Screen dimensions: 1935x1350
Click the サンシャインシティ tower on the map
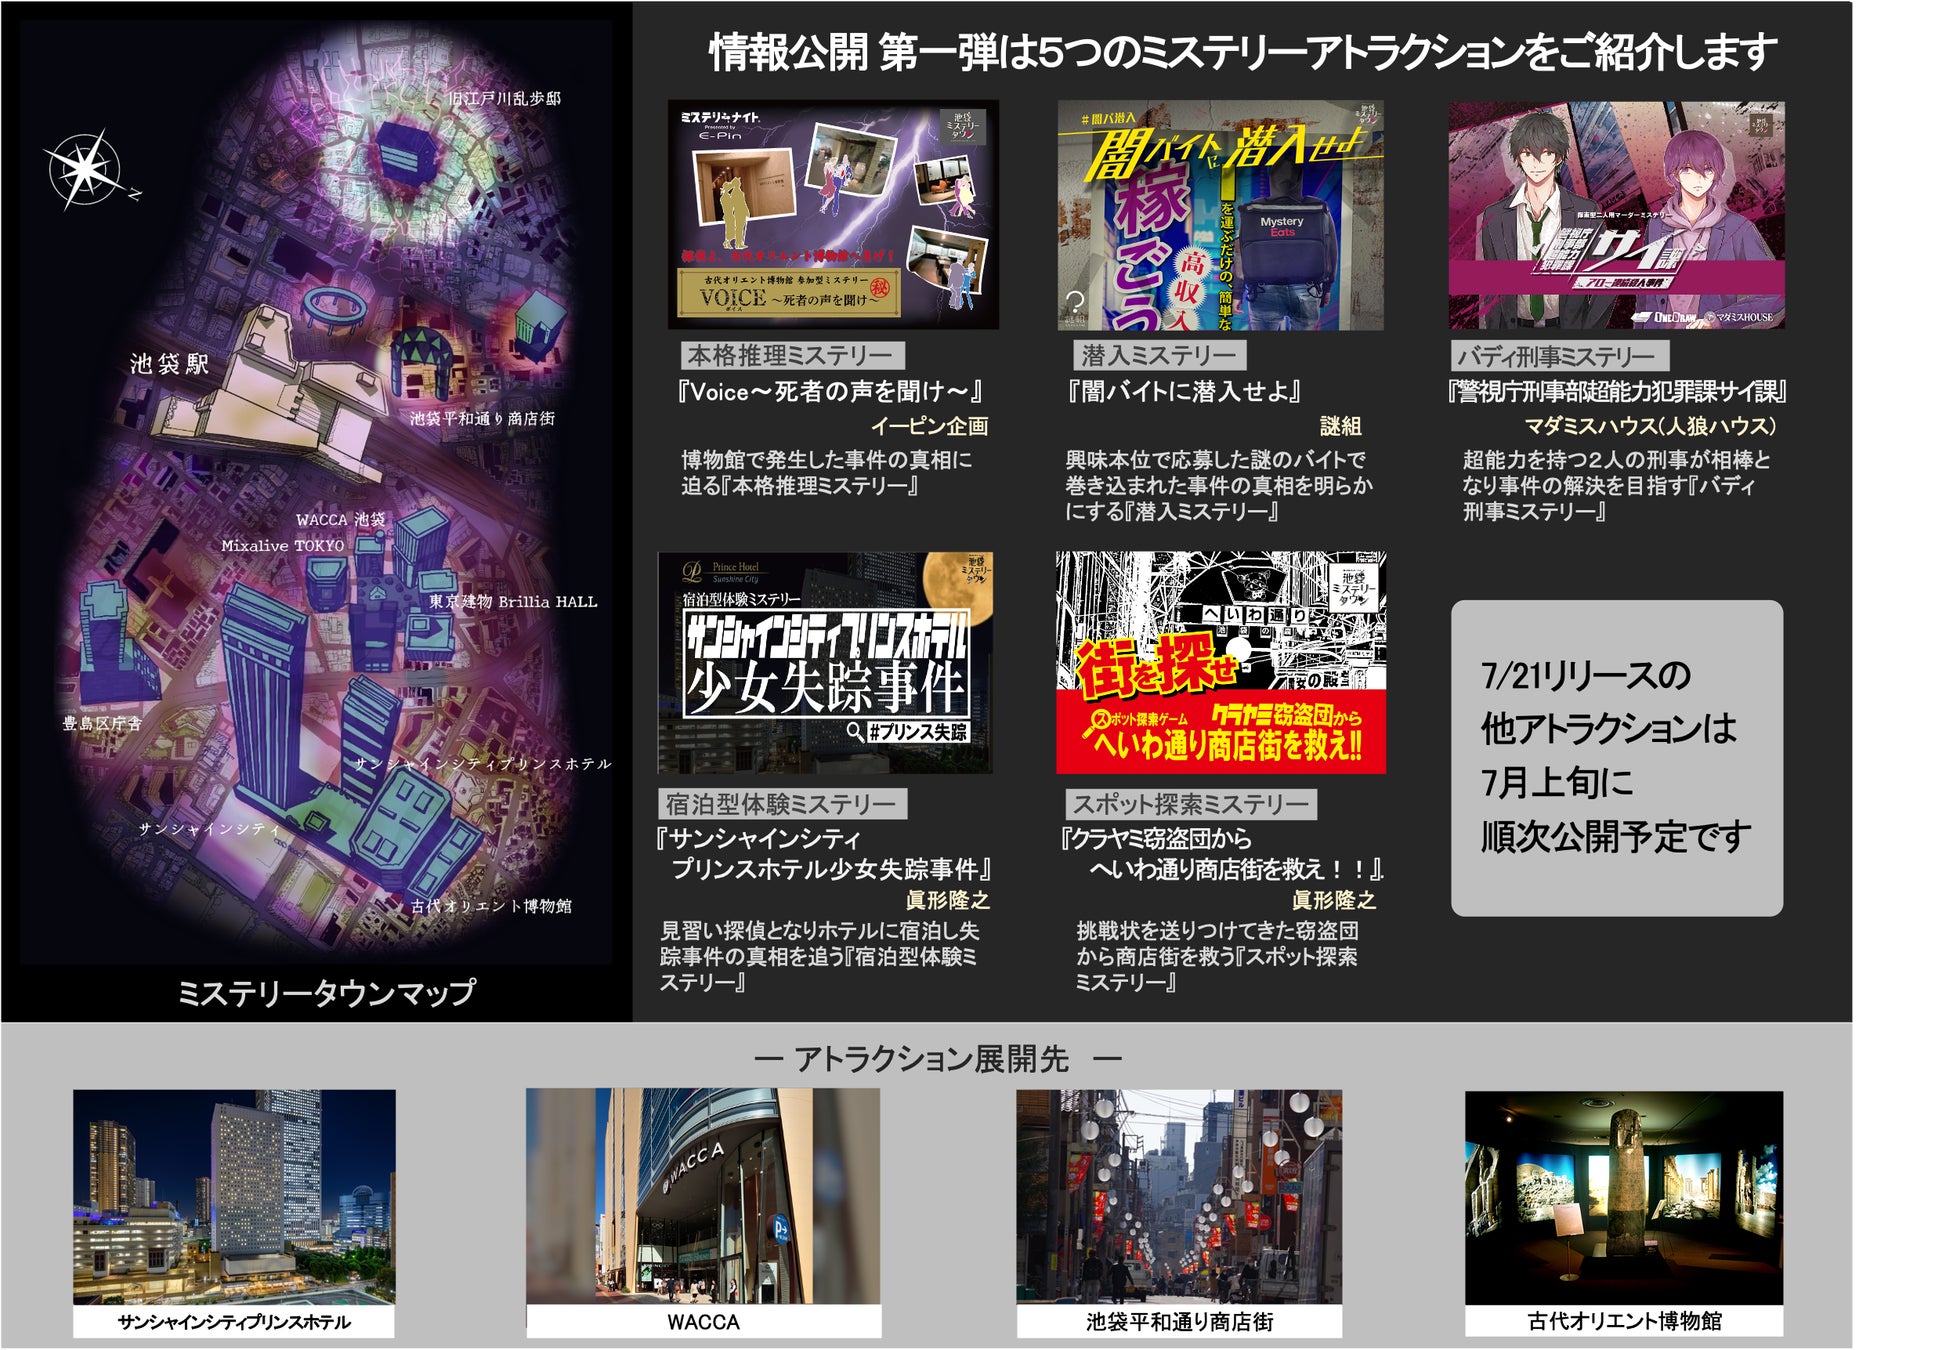(x=262, y=700)
